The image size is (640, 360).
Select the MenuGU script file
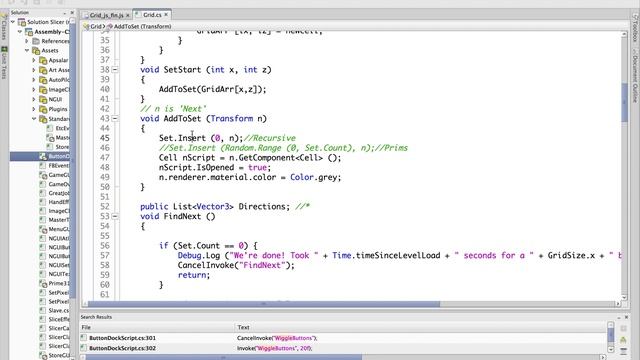point(55,229)
